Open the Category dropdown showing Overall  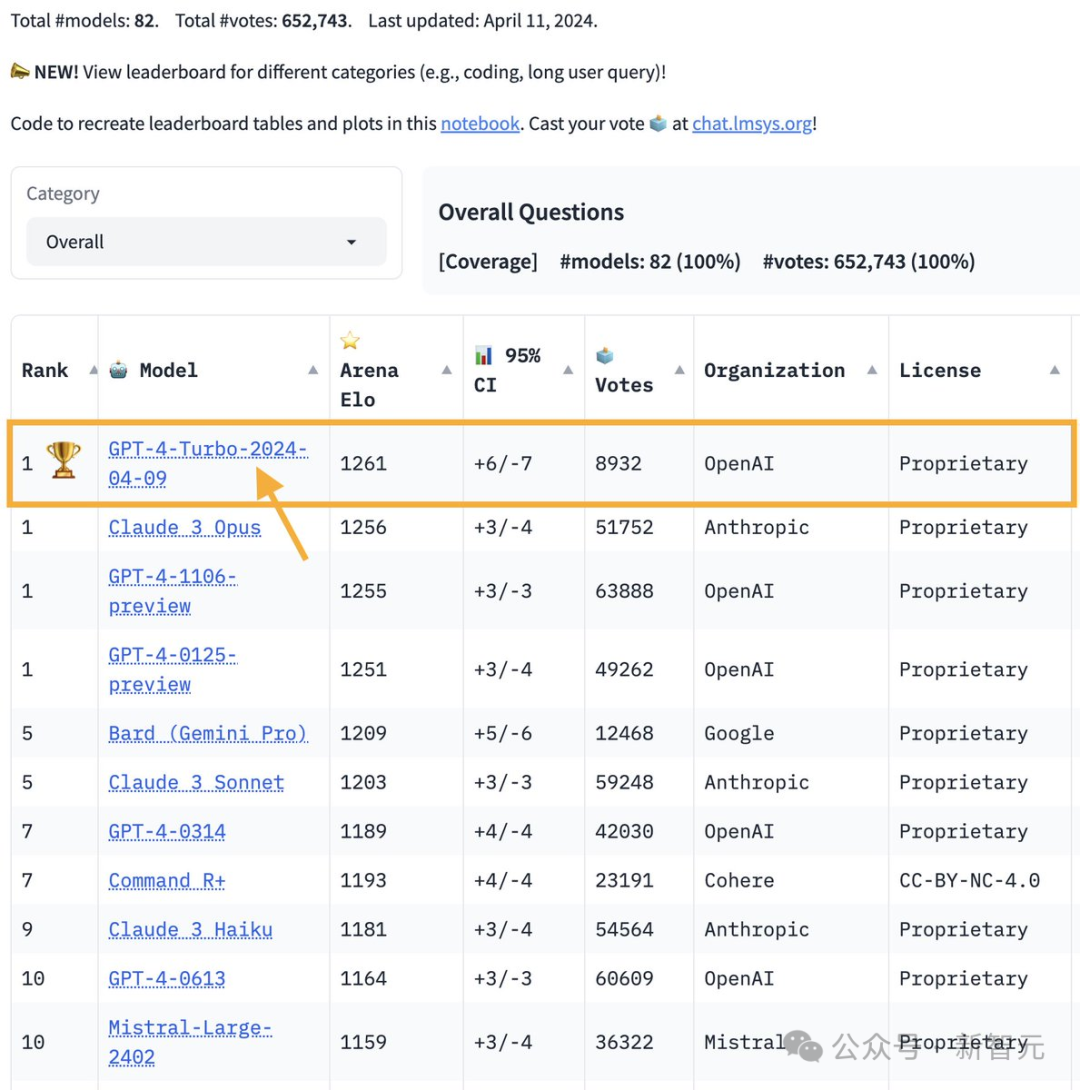(206, 242)
